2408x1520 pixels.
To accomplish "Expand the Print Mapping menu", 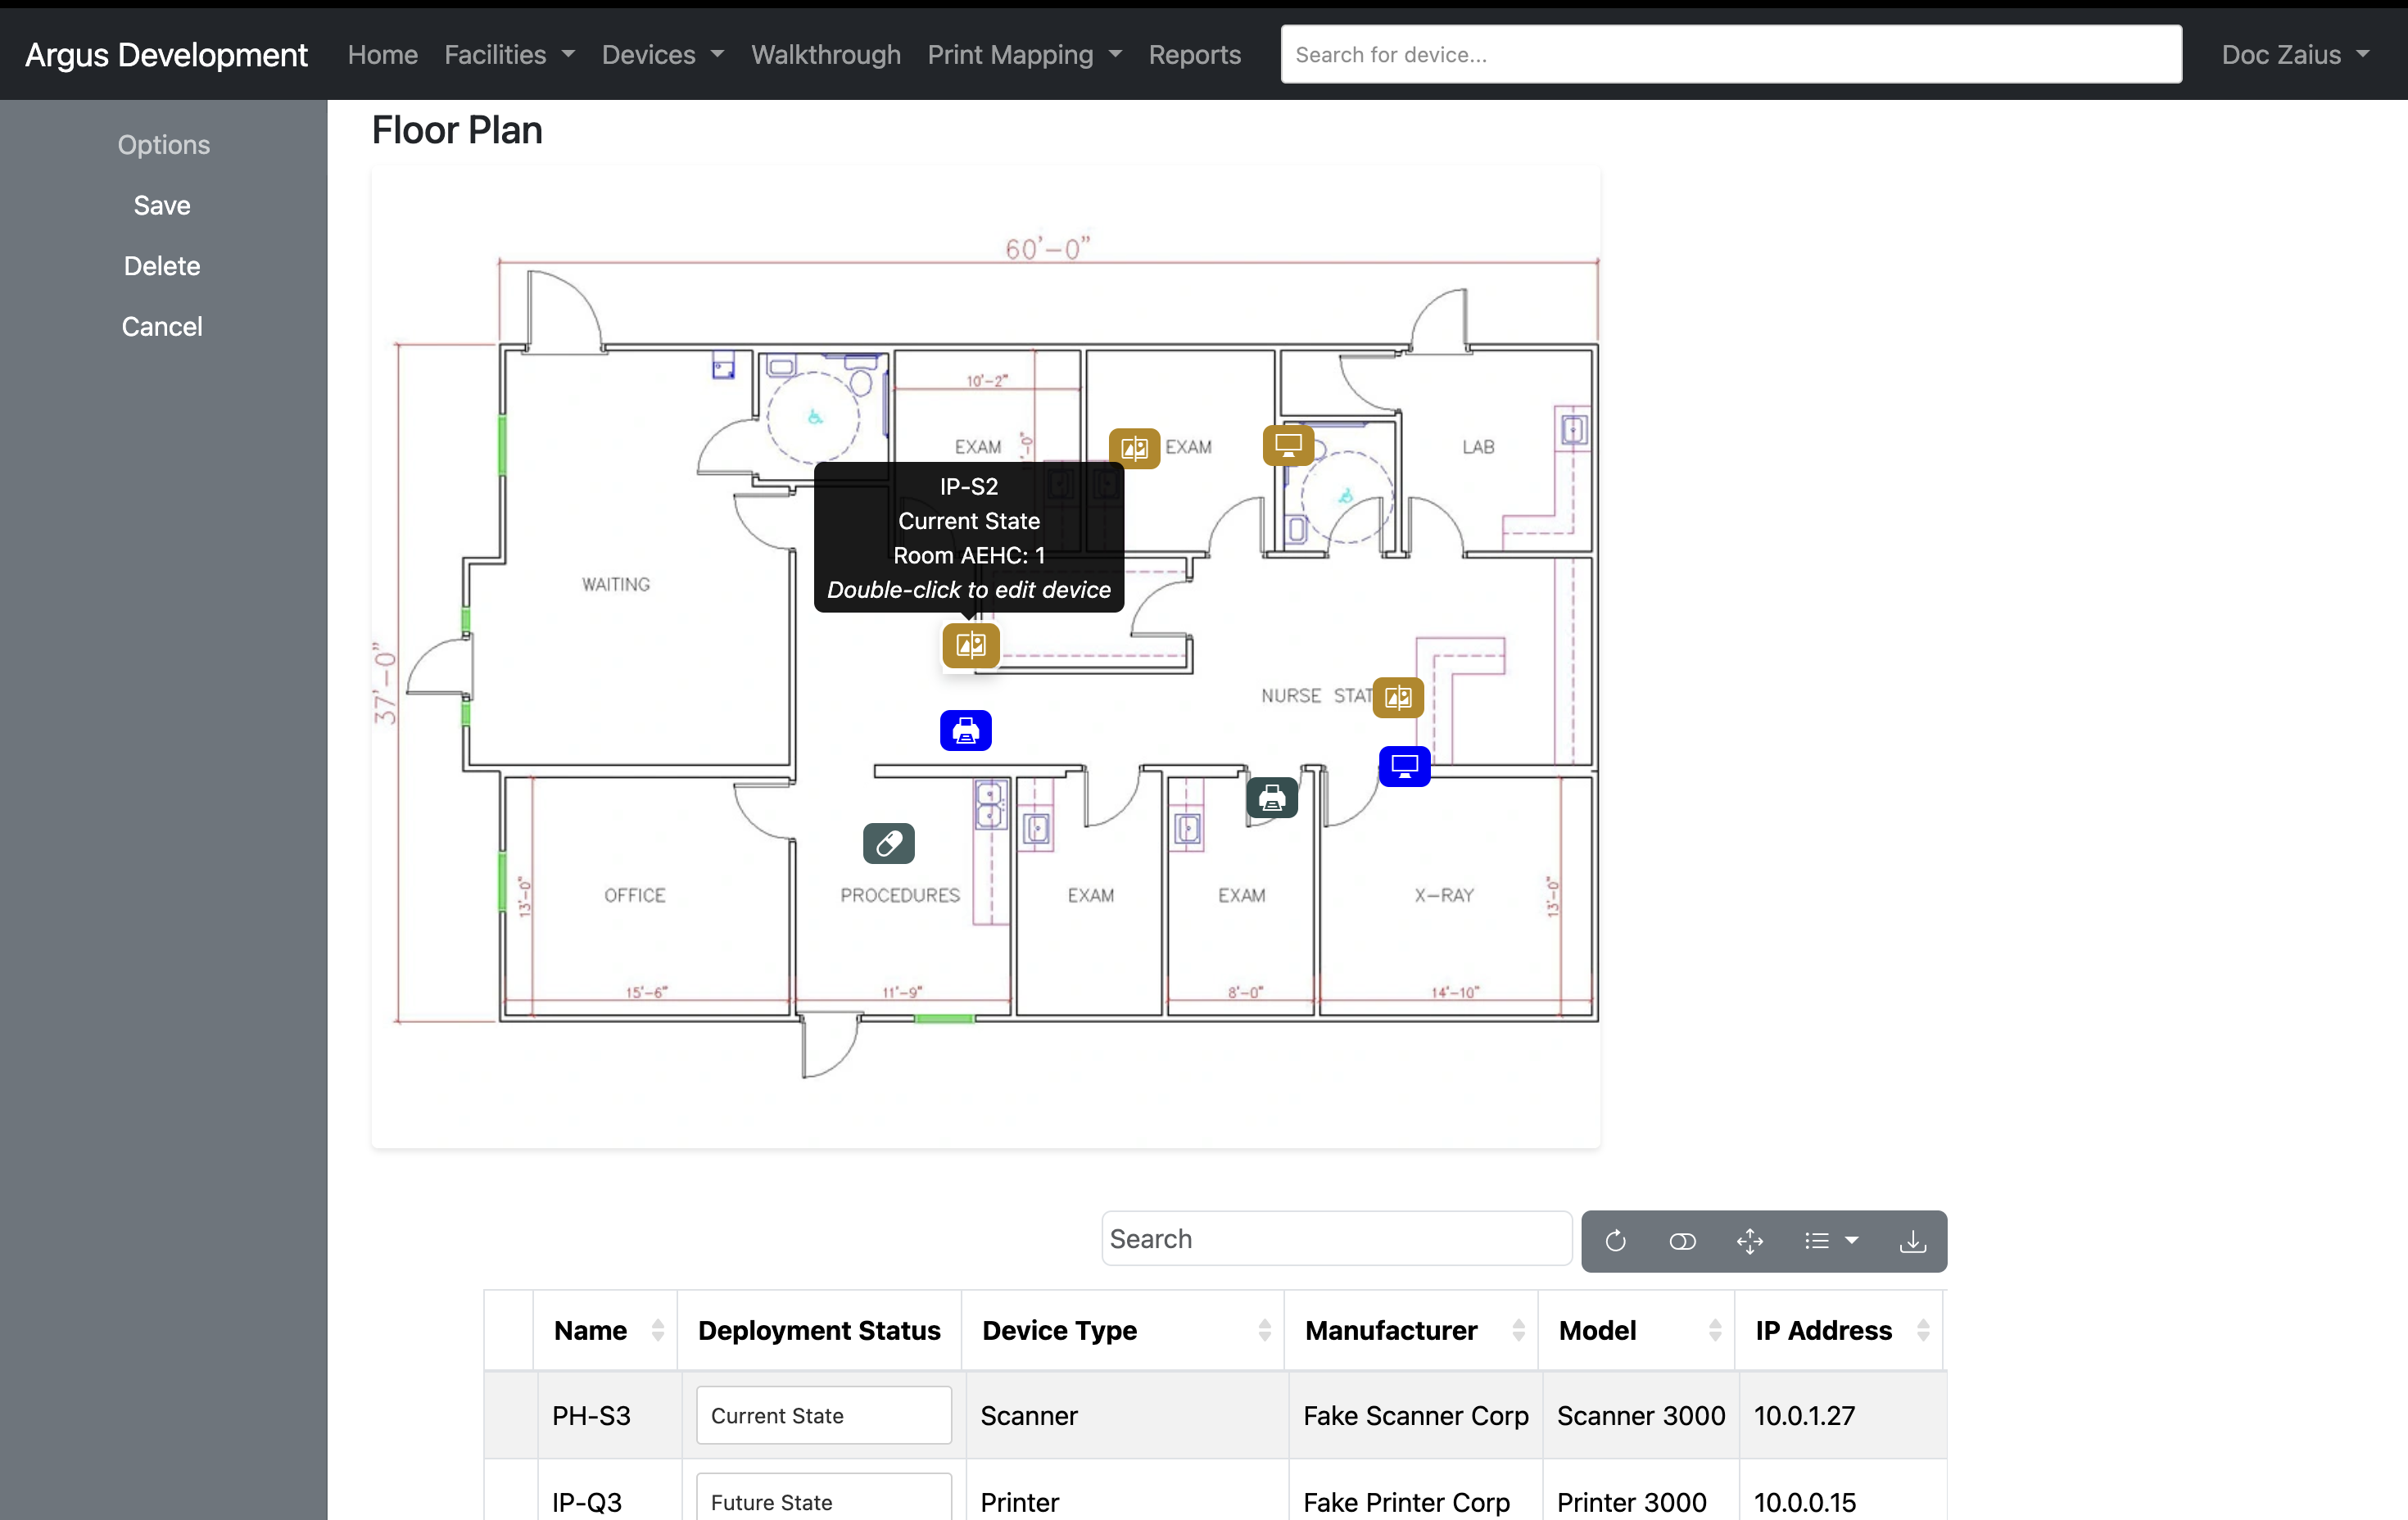I will [x=1024, y=55].
